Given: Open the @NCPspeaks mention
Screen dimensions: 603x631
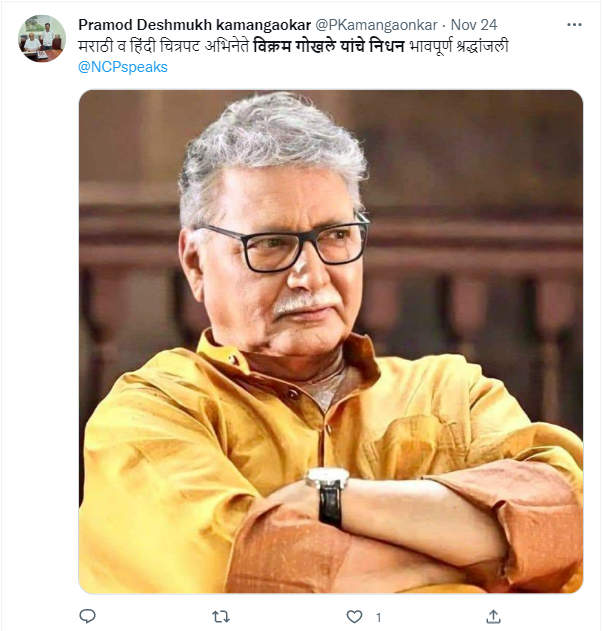Looking at the screenshot, I should [x=122, y=67].
